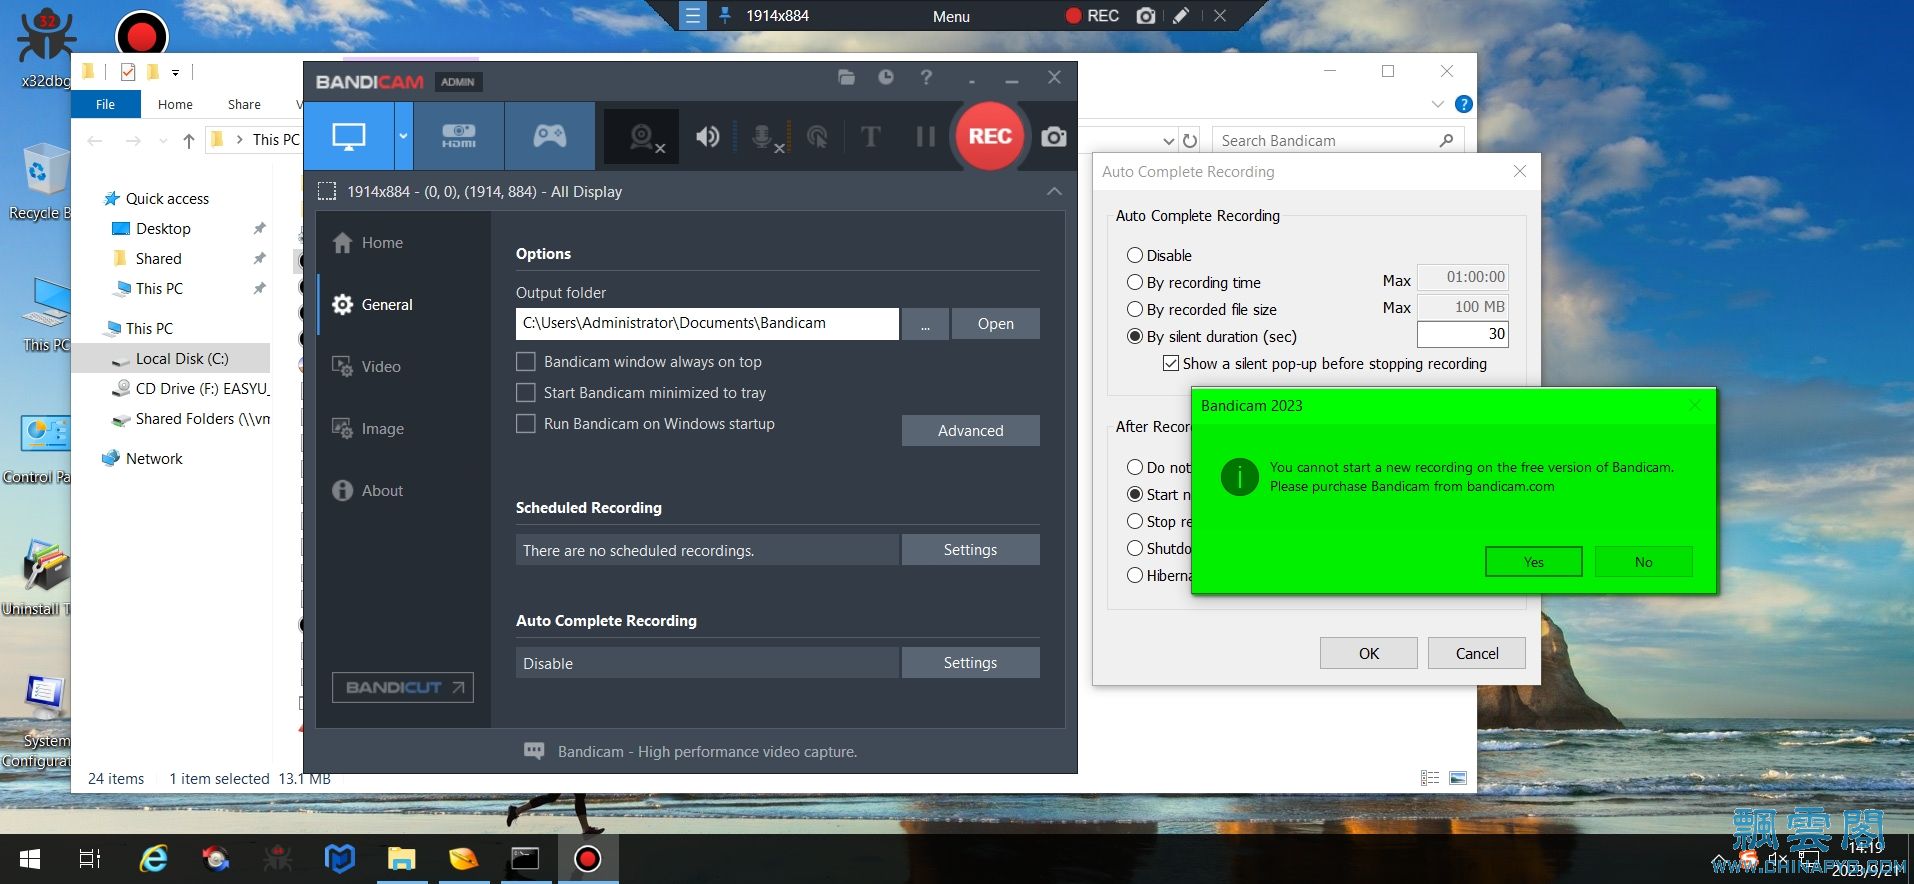Viewport: 1914px width, 884px height.
Task: Click the pause icon in Bandicam toolbar
Action: [925, 137]
